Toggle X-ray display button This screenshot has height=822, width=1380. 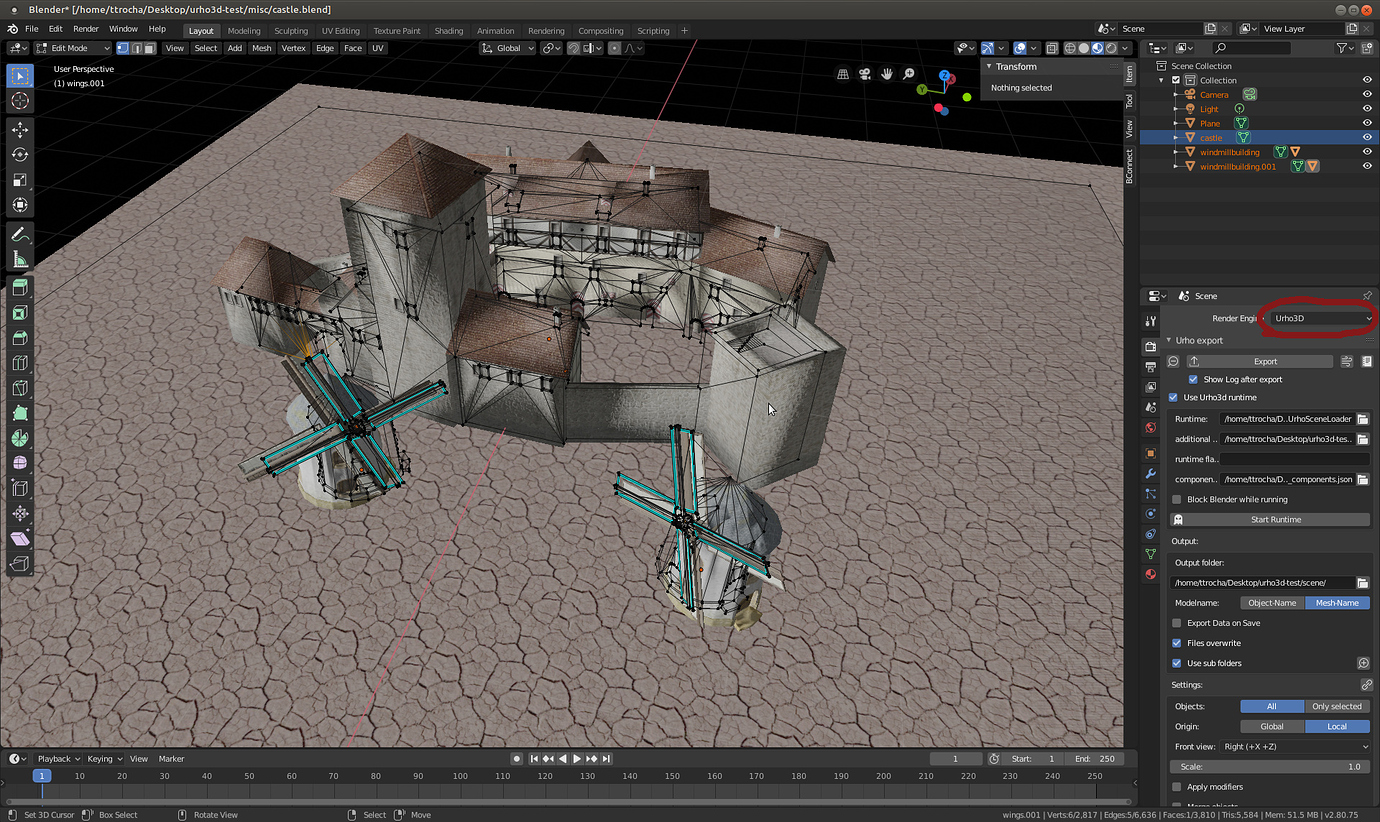(1052, 48)
